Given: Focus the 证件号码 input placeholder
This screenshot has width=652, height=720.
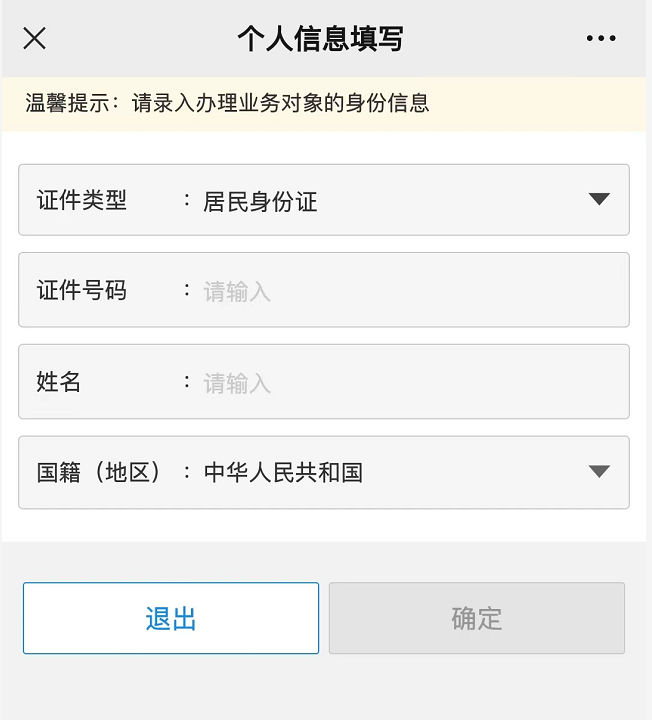Looking at the screenshot, I should click(238, 292).
